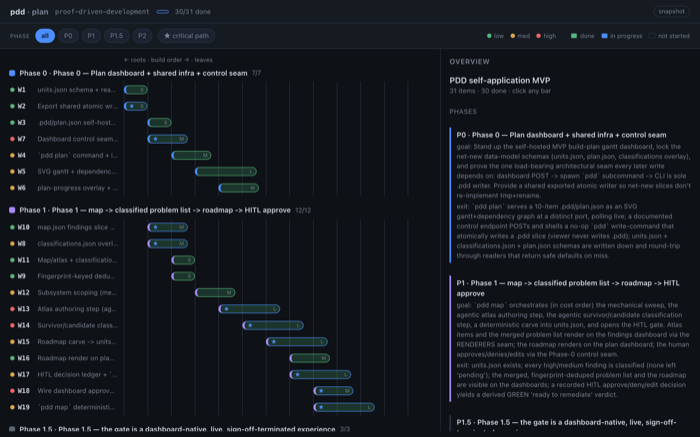Filter by phase P2
Viewport: 700px width, 437px height.
(142, 36)
